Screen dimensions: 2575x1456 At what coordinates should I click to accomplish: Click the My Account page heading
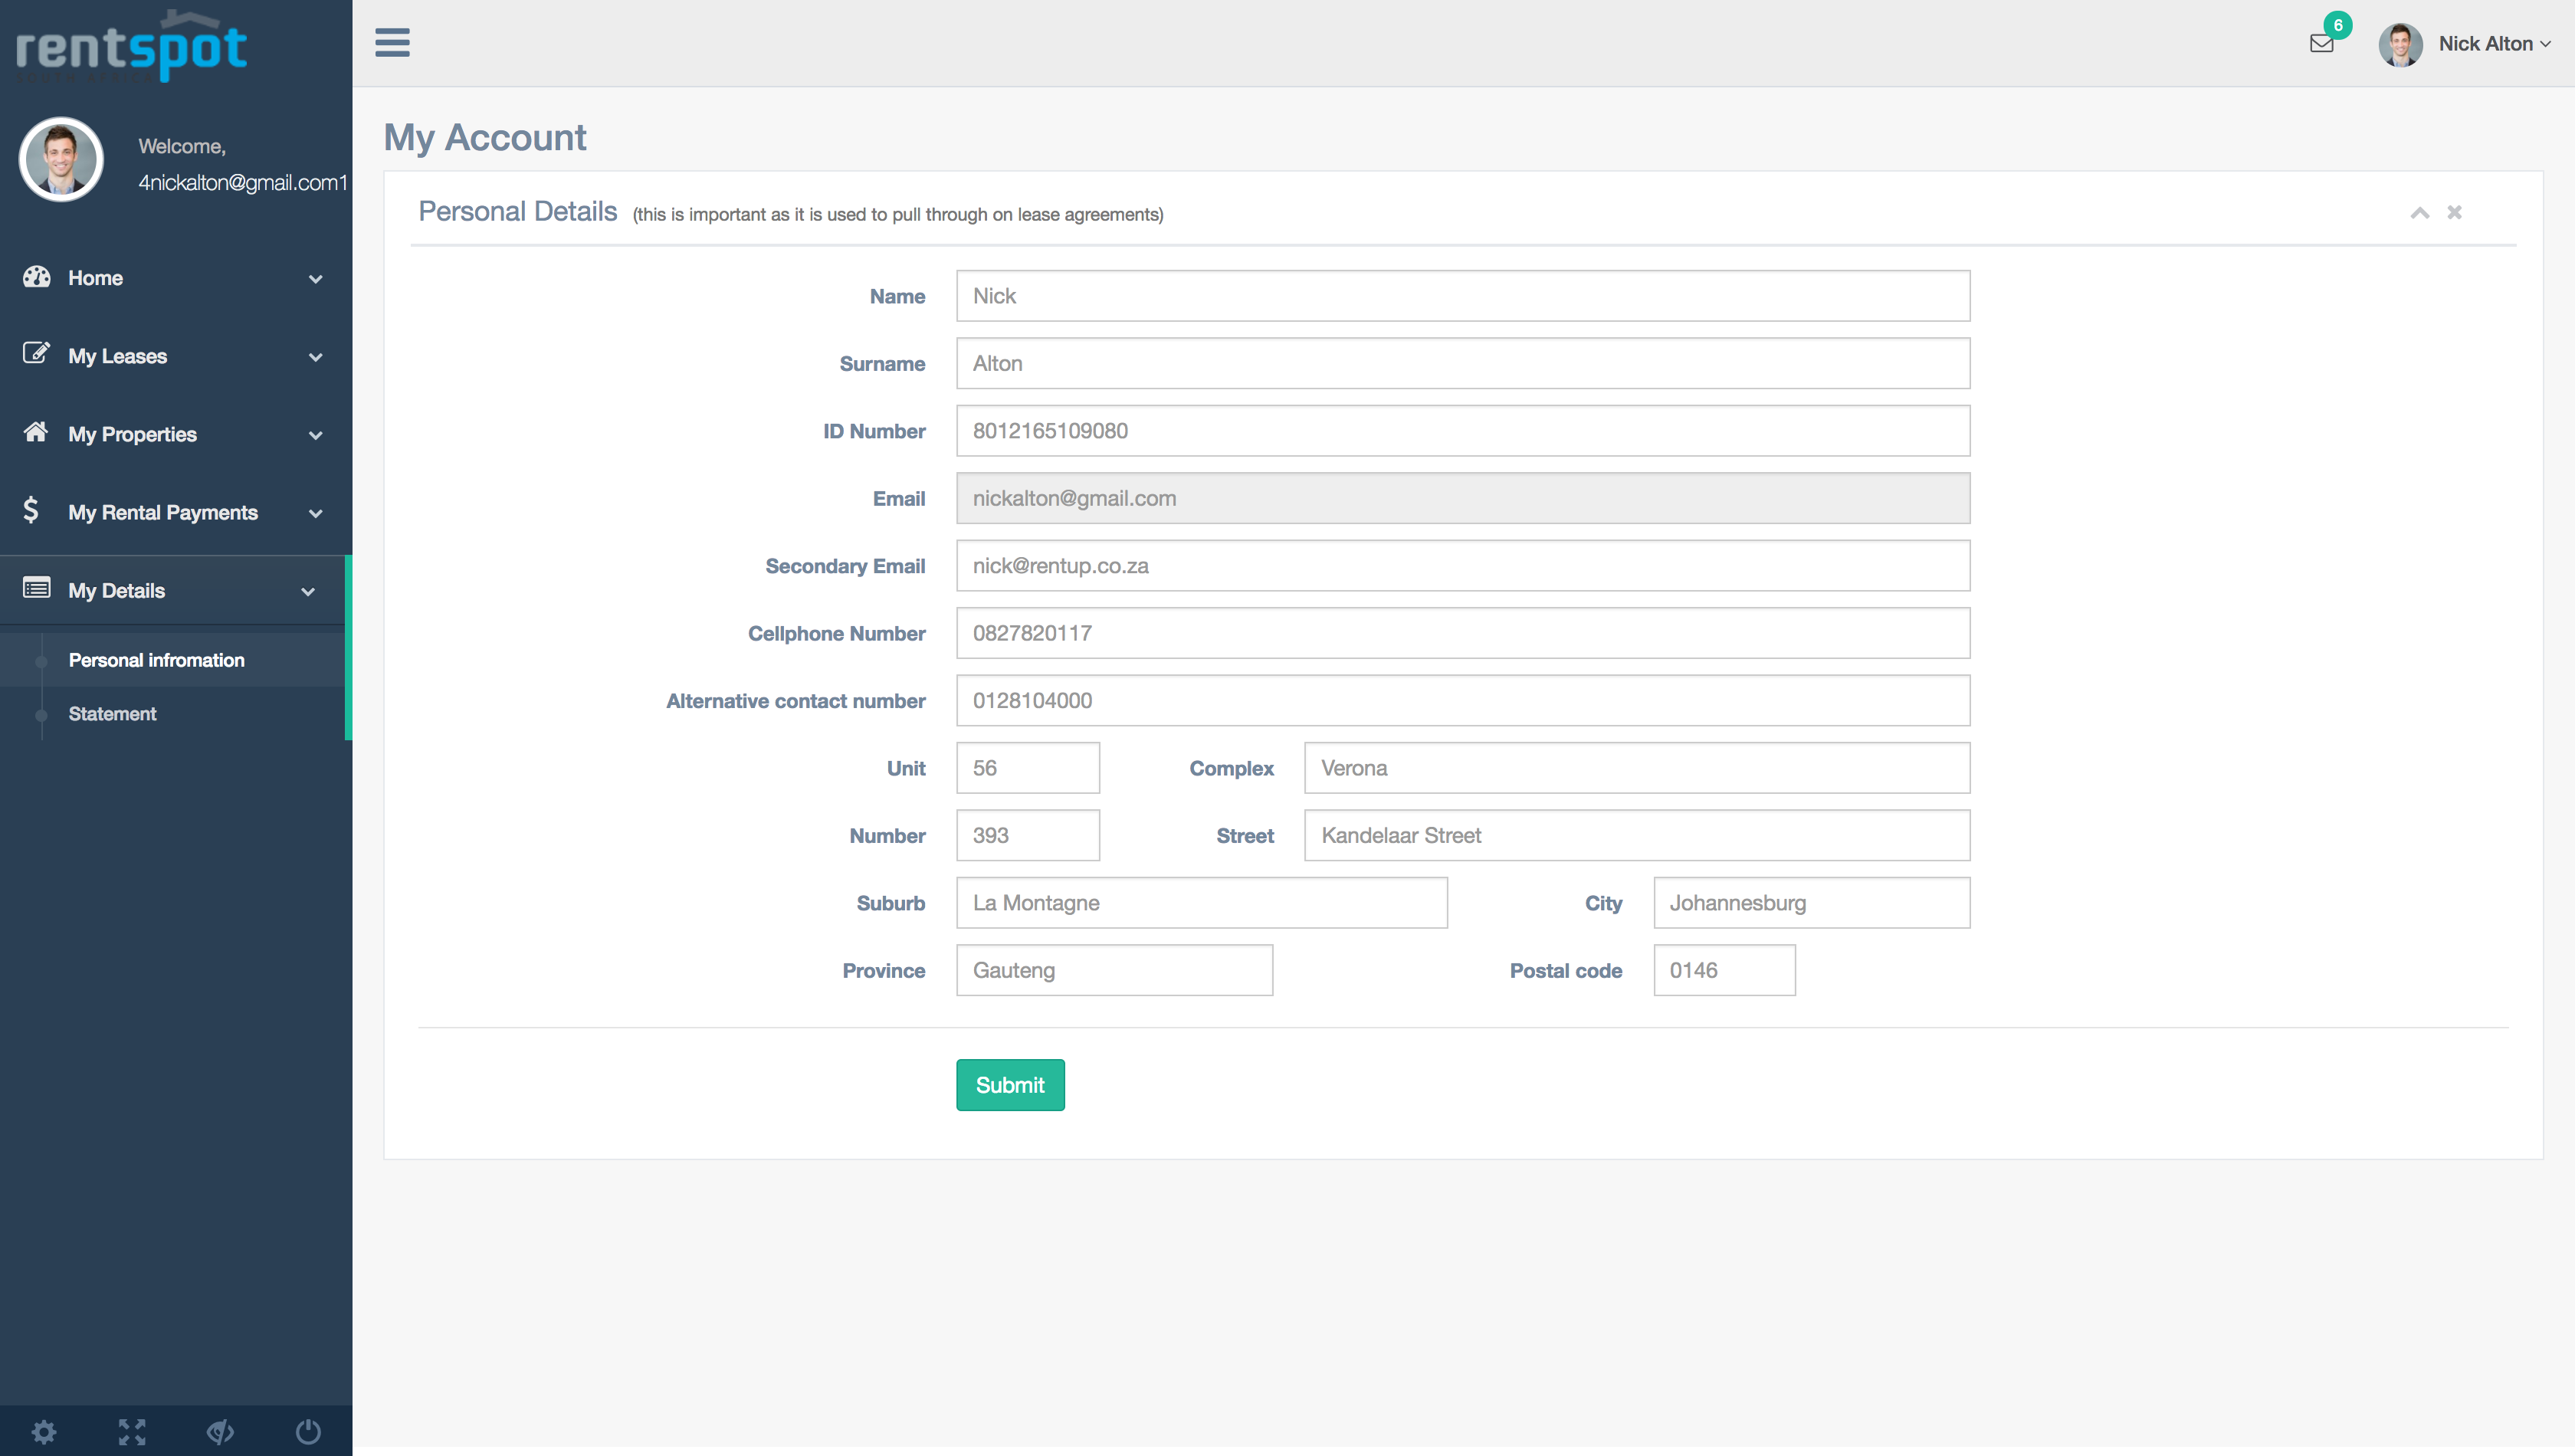coord(485,138)
